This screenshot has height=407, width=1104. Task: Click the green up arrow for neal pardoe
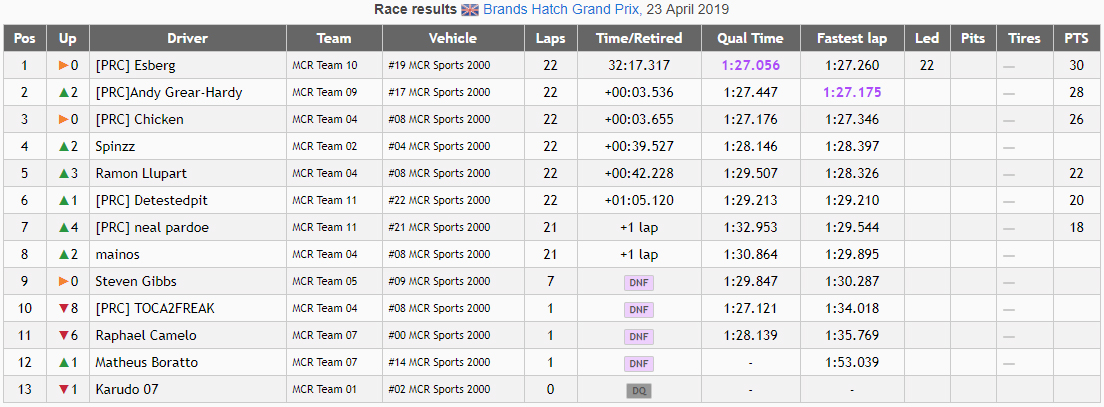pos(63,227)
